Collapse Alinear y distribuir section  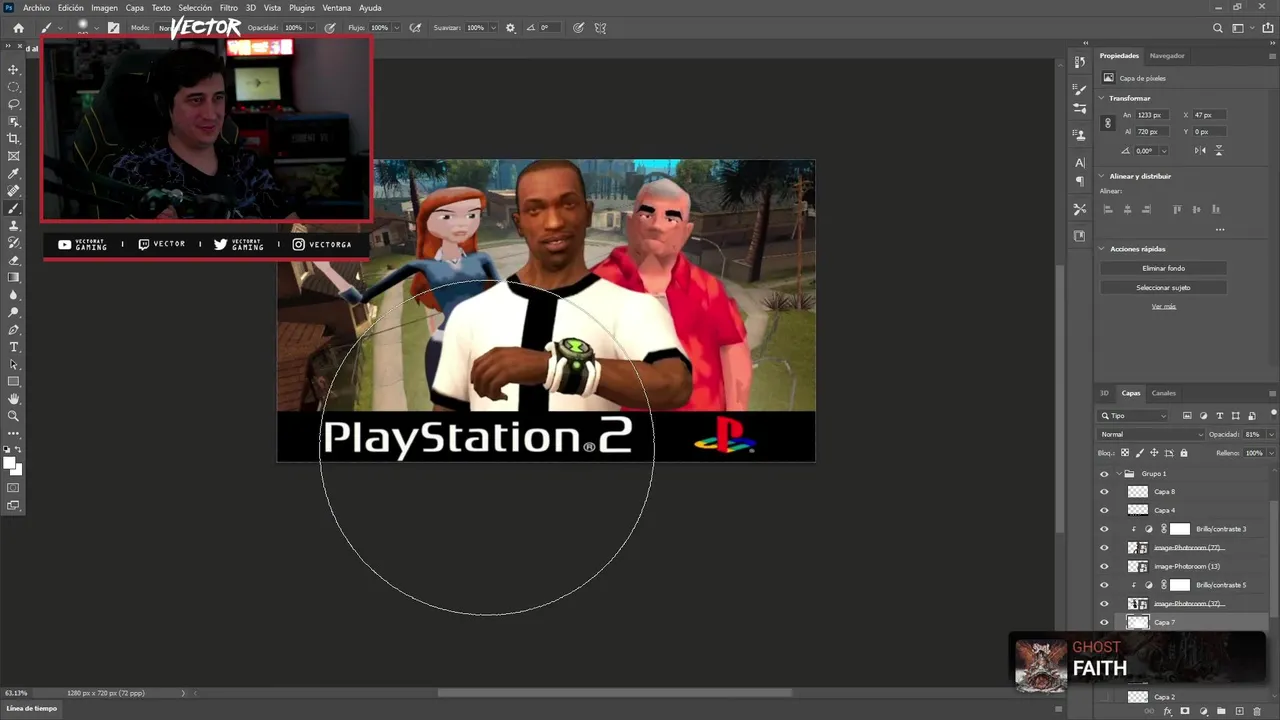[1102, 176]
